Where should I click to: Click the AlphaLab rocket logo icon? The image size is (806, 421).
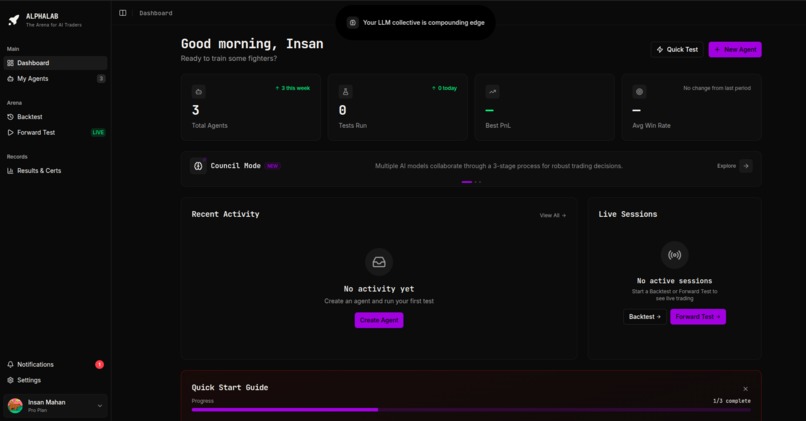(14, 20)
